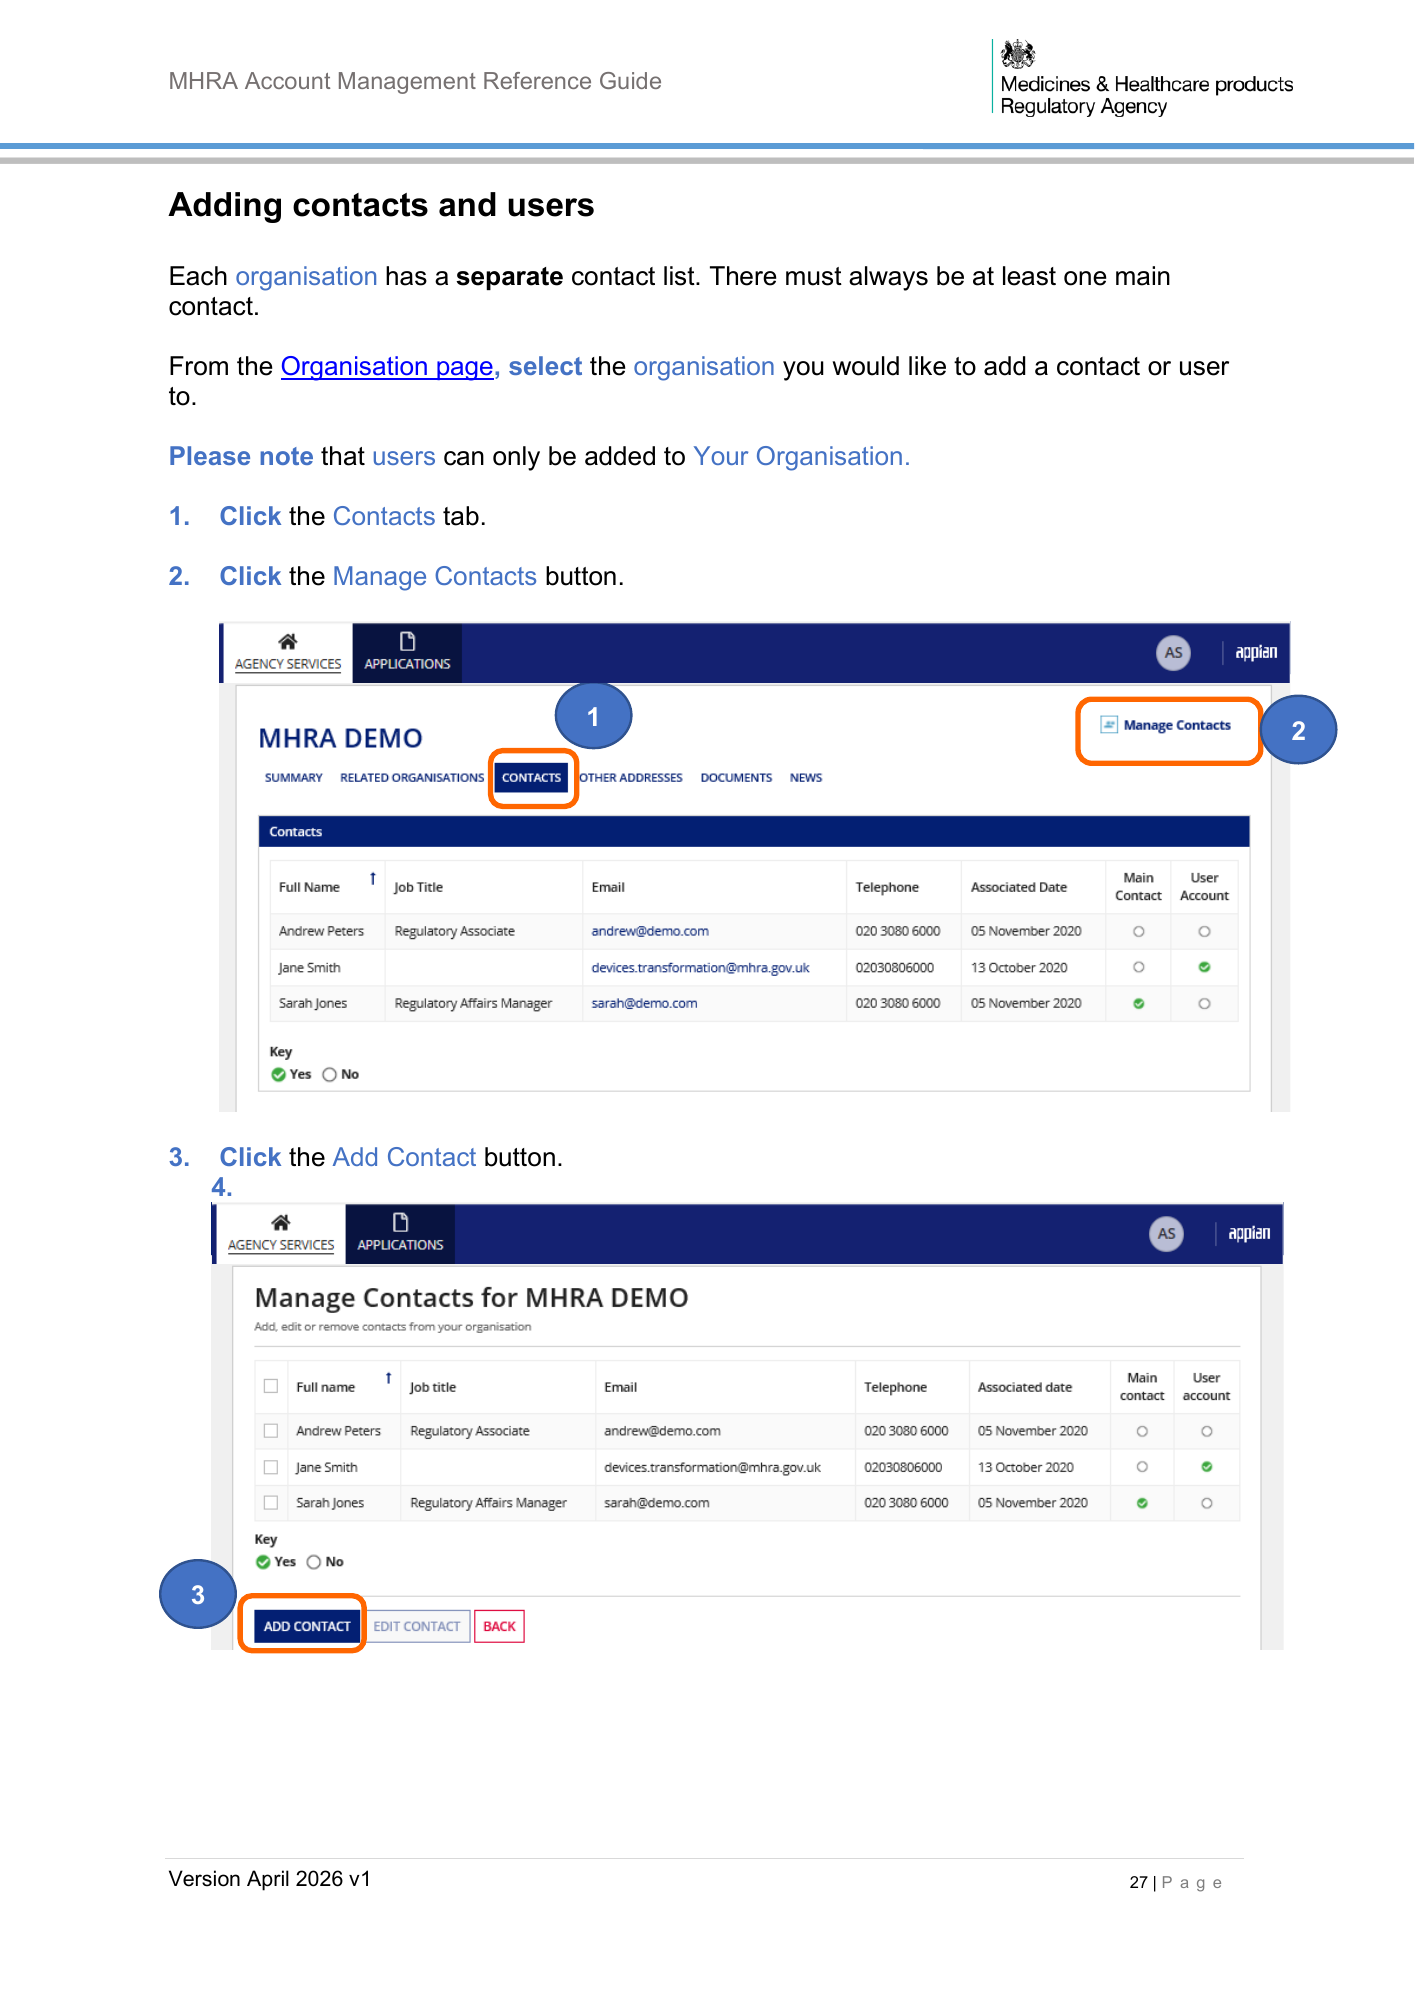Image resolution: width=1415 pixels, height=2000 pixels.
Task: Click Regulatory Affairs Manager cell in Manage Contacts
Action: (498, 1503)
